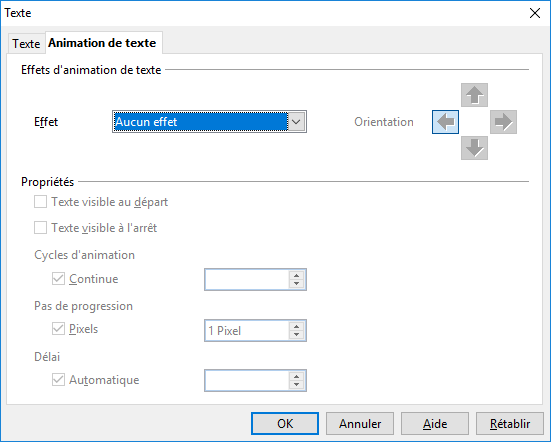This screenshot has width=551, height=442.
Task: Click the Annuler button
Action: point(360,424)
